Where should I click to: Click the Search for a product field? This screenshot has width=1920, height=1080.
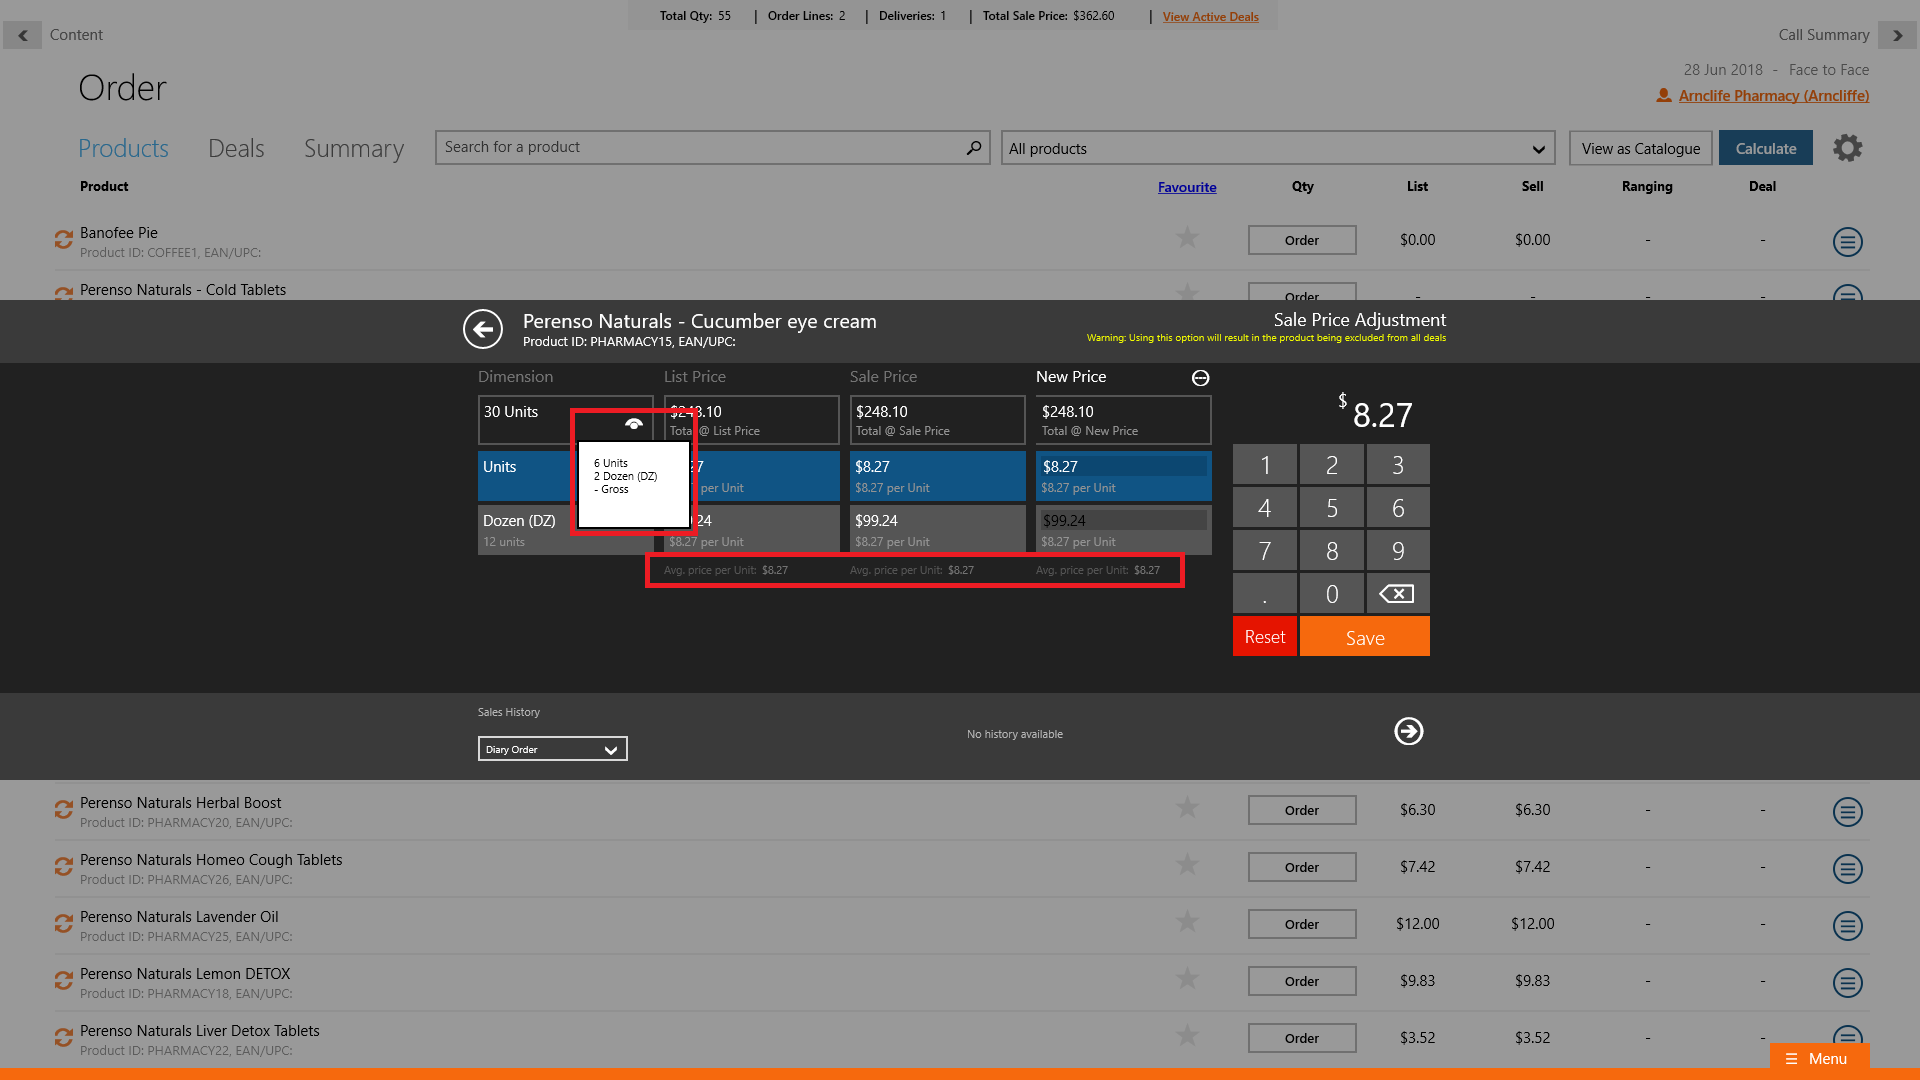point(700,148)
